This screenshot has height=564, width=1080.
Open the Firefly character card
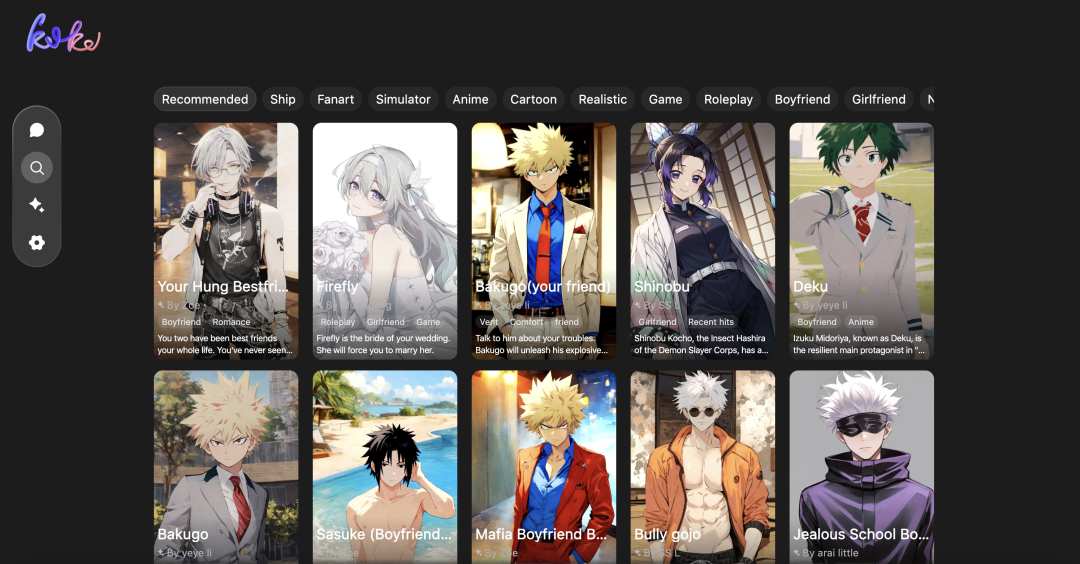(x=385, y=241)
